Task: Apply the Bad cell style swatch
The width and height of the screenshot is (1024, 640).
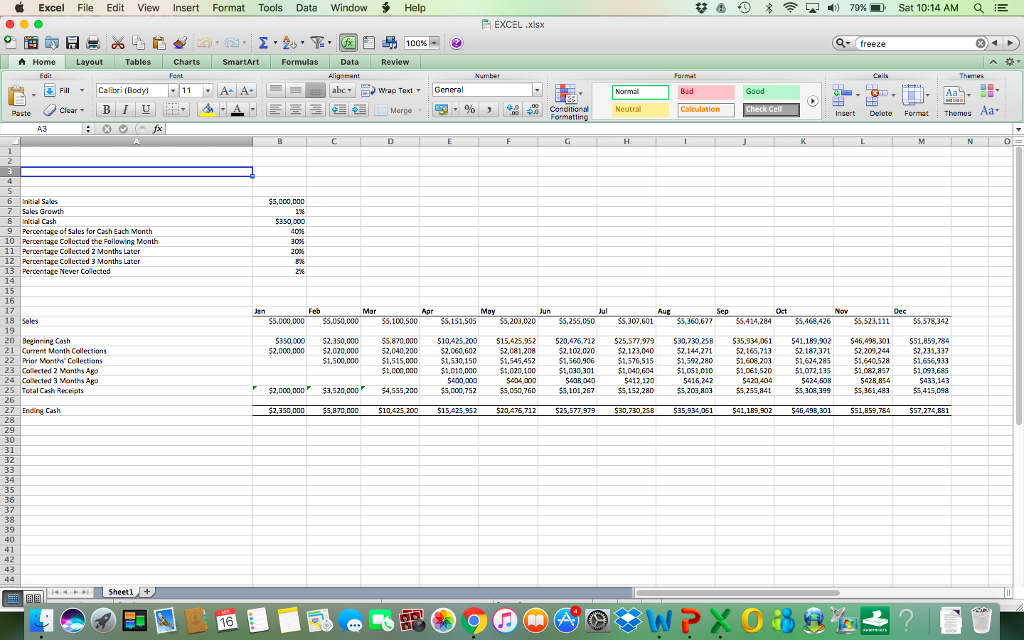Action: point(705,91)
